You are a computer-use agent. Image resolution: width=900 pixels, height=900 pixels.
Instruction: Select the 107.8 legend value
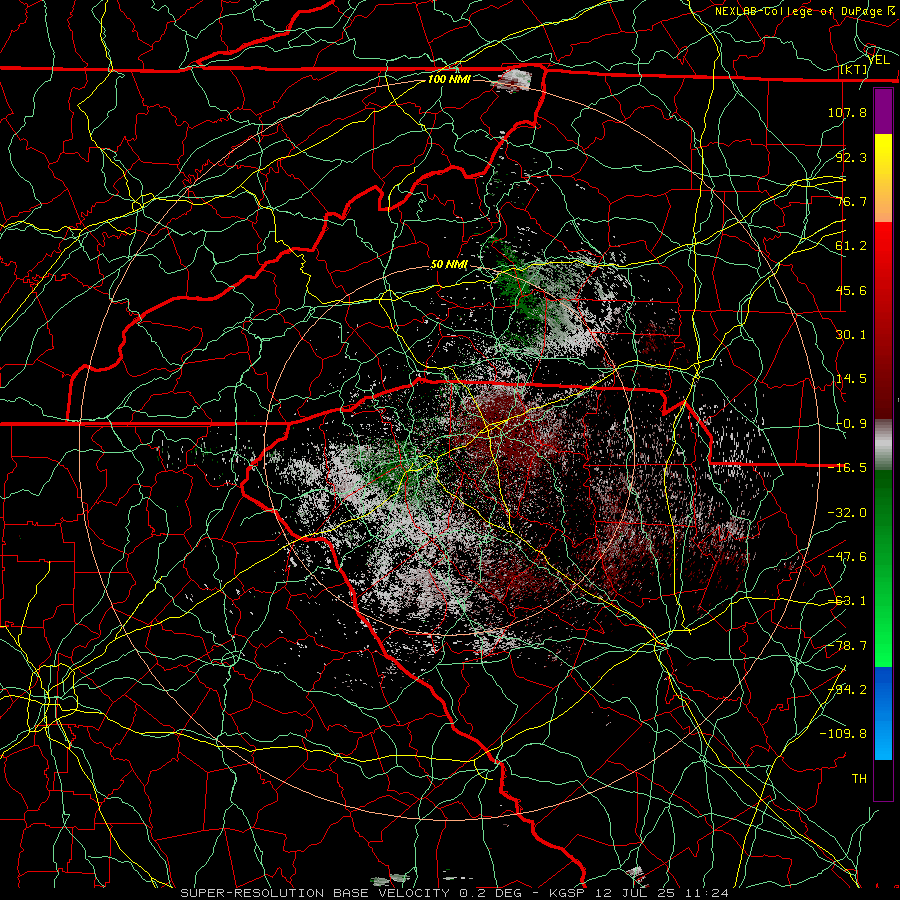pos(847,112)
